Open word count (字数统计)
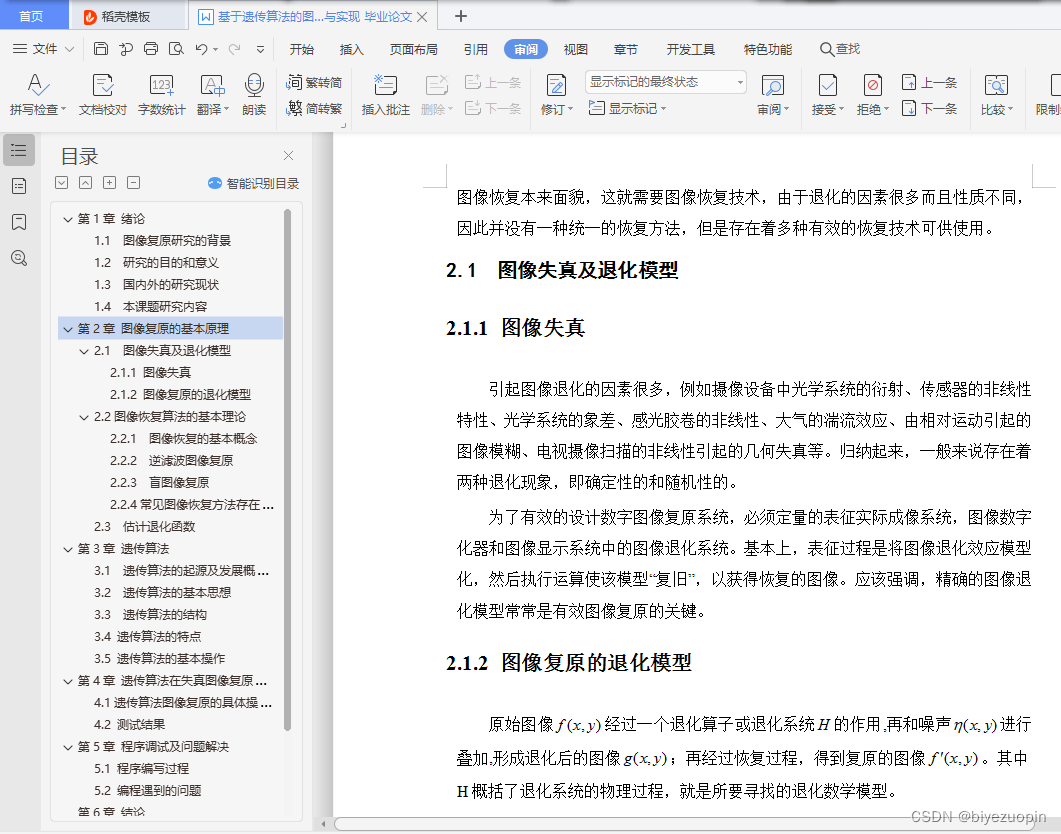Viewport: 1061px width, 834px height. point(162,94)
